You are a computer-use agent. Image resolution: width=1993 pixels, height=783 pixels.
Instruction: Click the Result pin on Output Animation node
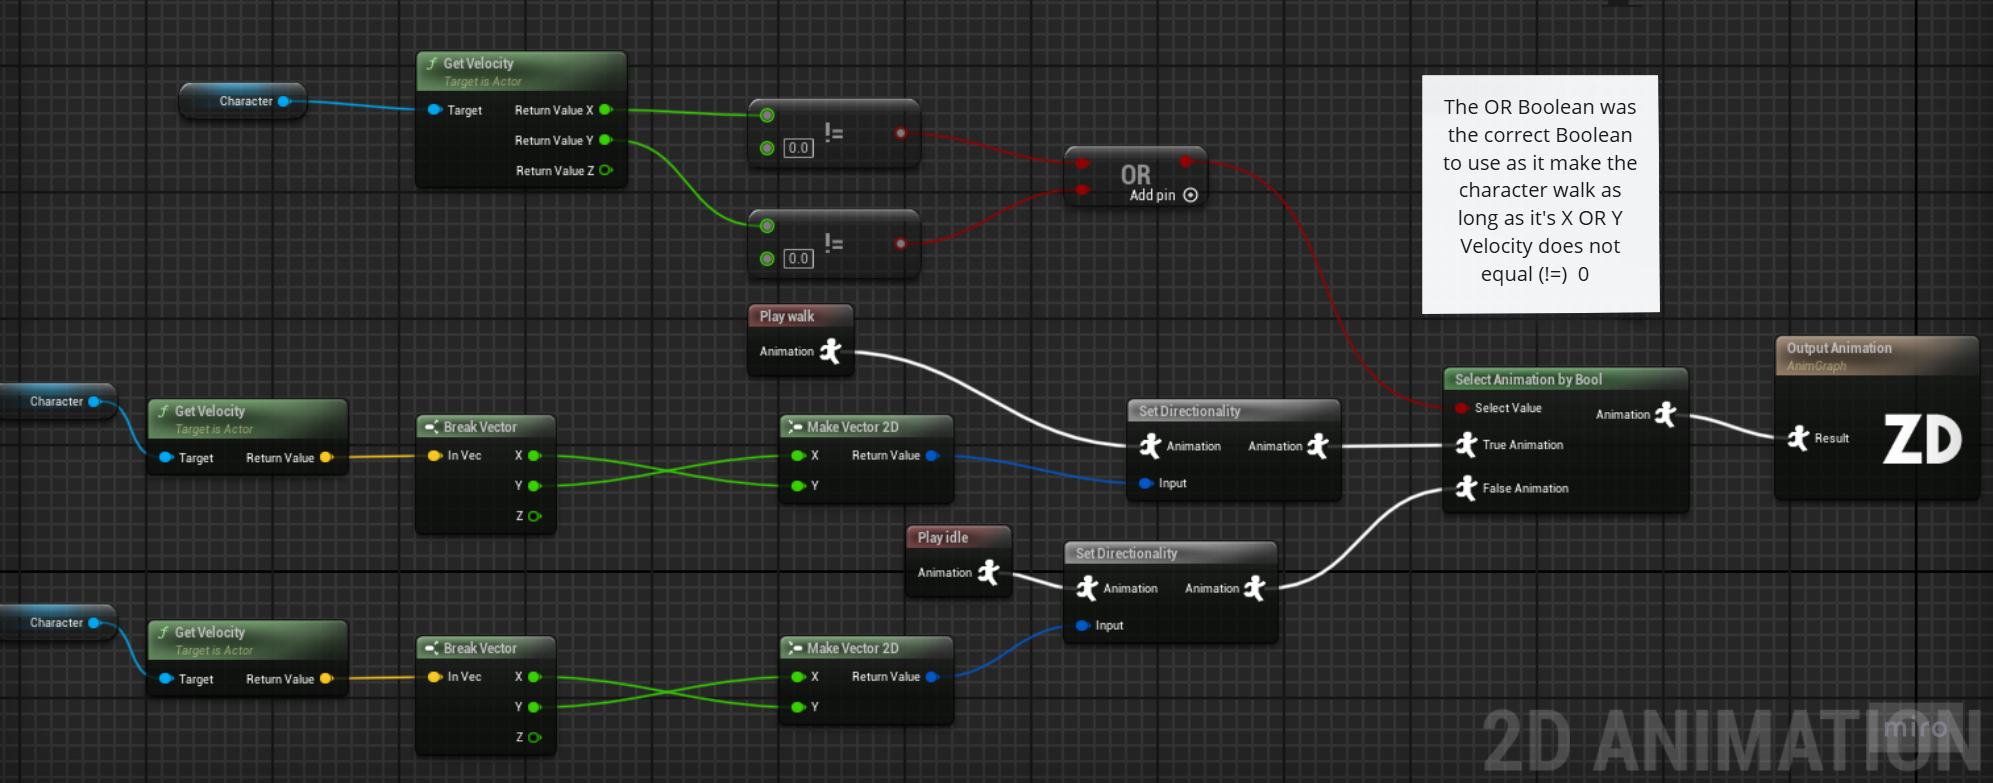click(x=1799, y=438)
